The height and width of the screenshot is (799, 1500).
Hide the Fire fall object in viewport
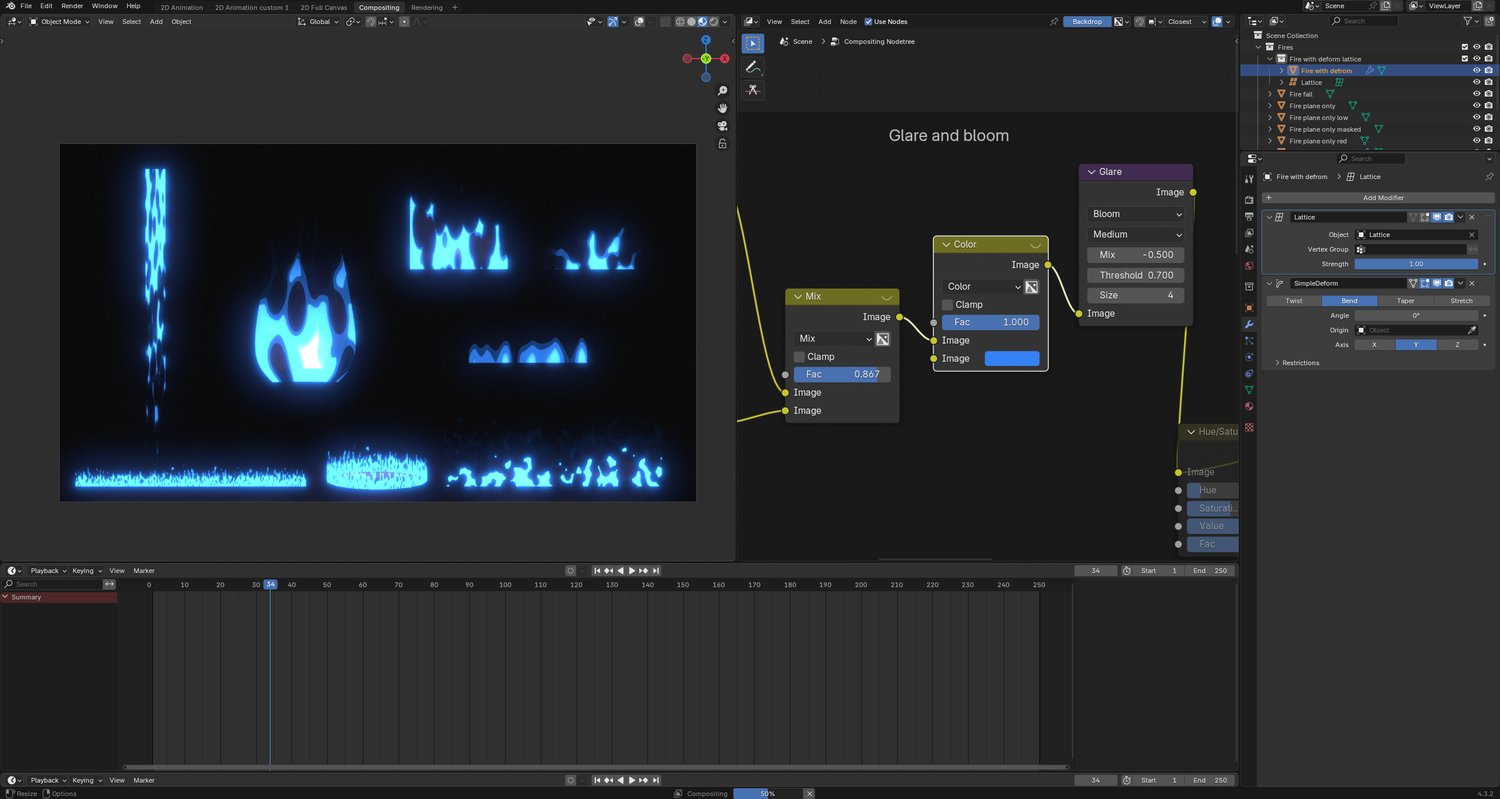[x=1476, y=94]
